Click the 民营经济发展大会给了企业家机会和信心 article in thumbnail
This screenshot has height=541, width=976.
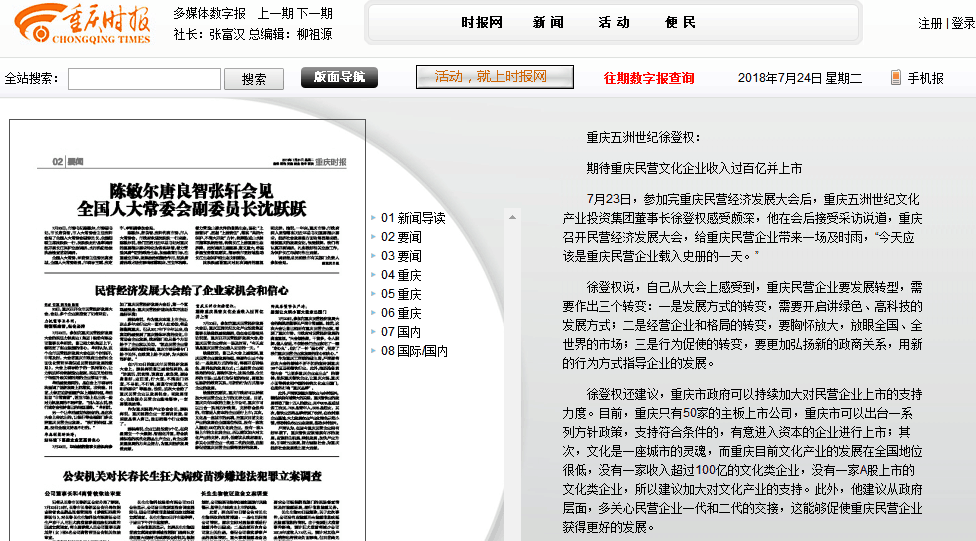(191, 290)
